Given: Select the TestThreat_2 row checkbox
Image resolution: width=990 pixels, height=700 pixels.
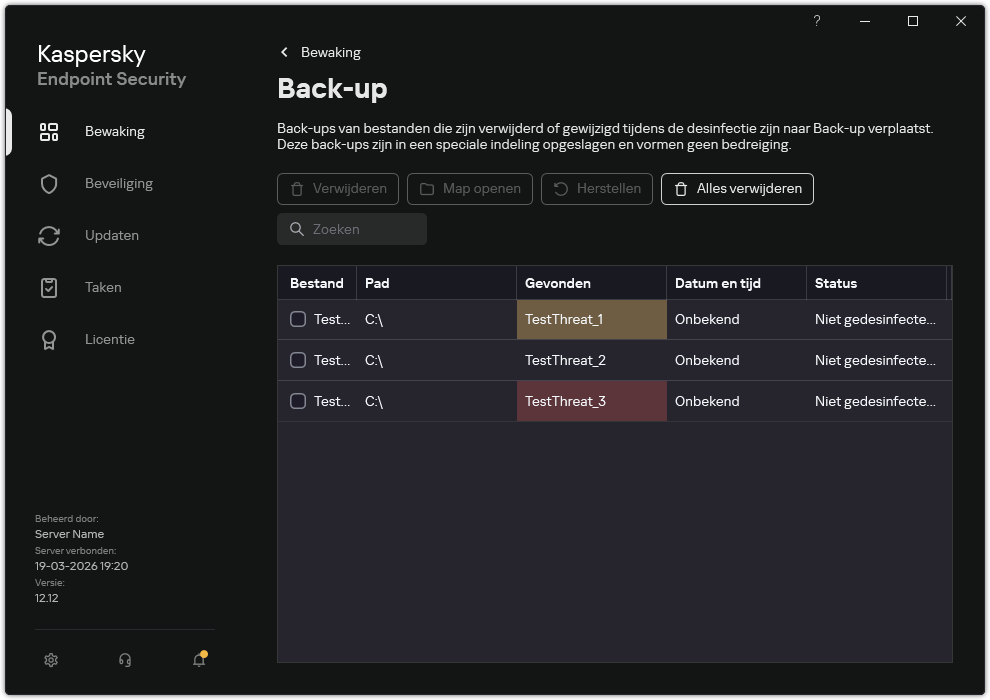Looking at the screenshot, I should coord(296,360).
